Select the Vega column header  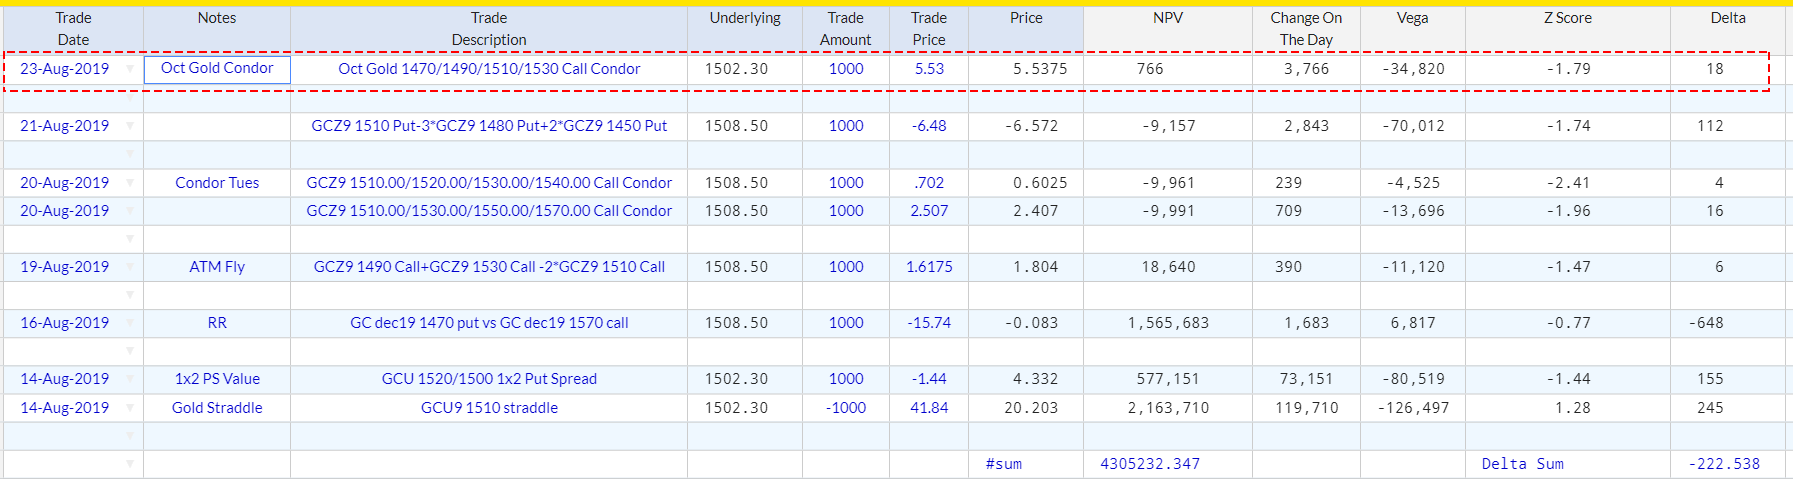coord(1412,18)
